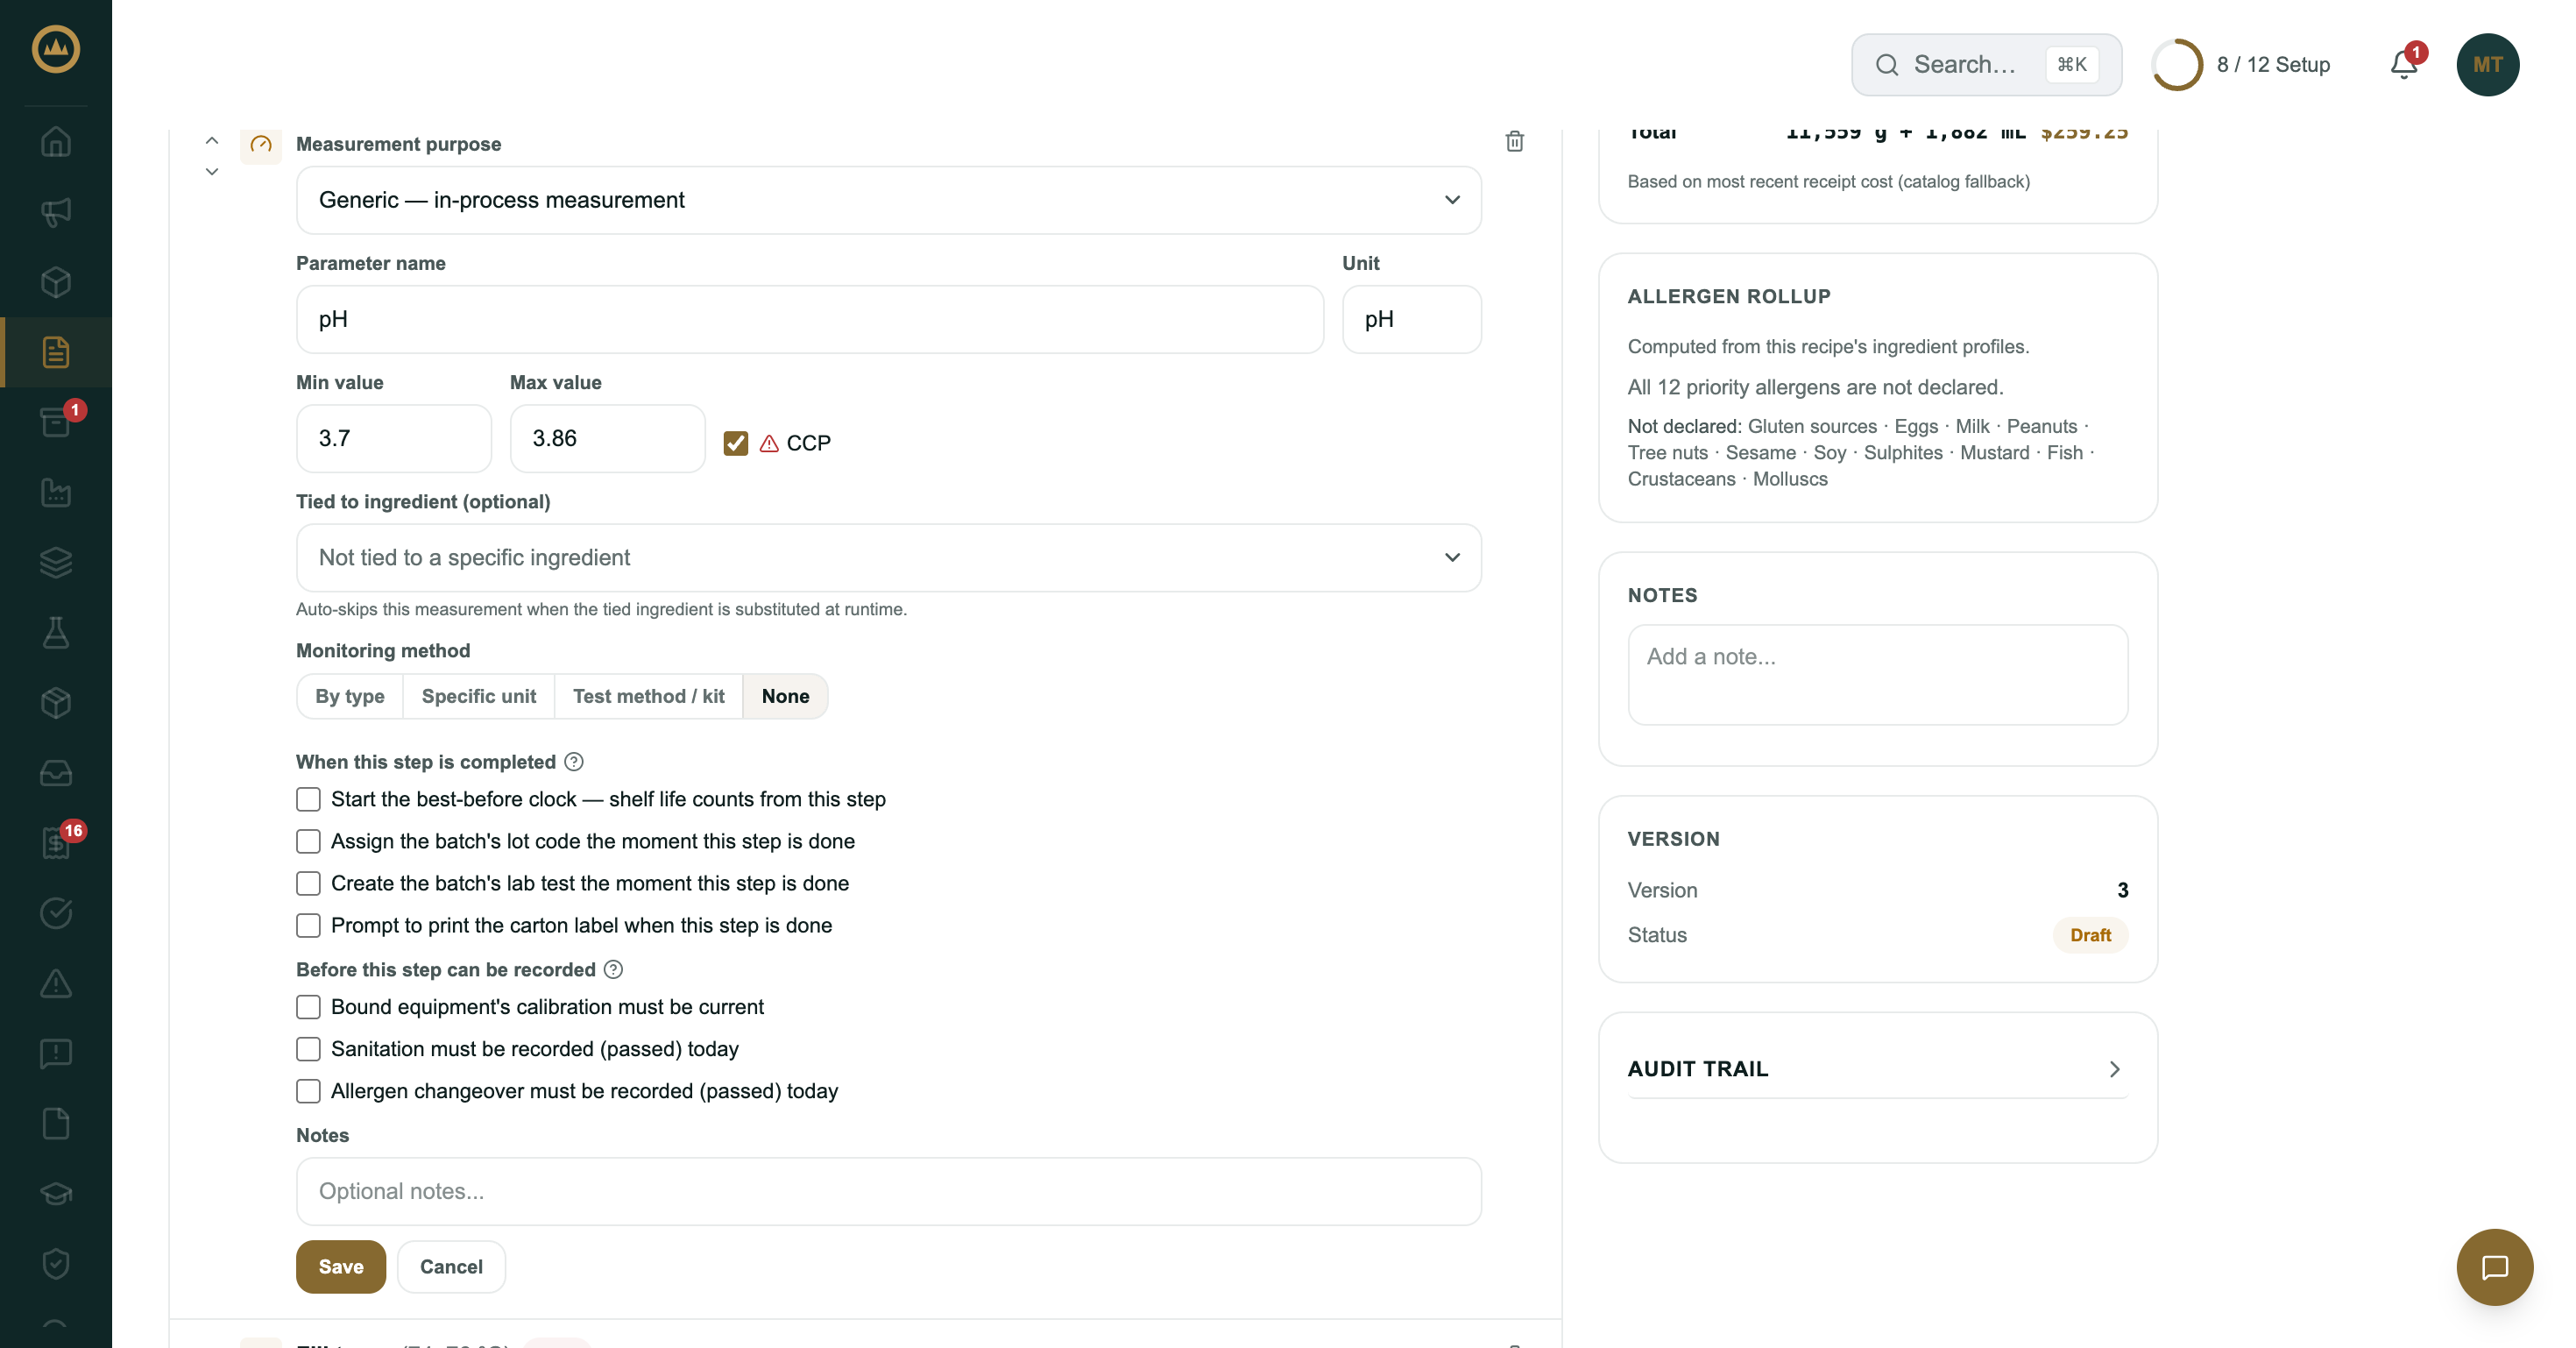Edit the Parameter name field
The width and height of the screenshot is (2576, 1348).
point(809,319)
